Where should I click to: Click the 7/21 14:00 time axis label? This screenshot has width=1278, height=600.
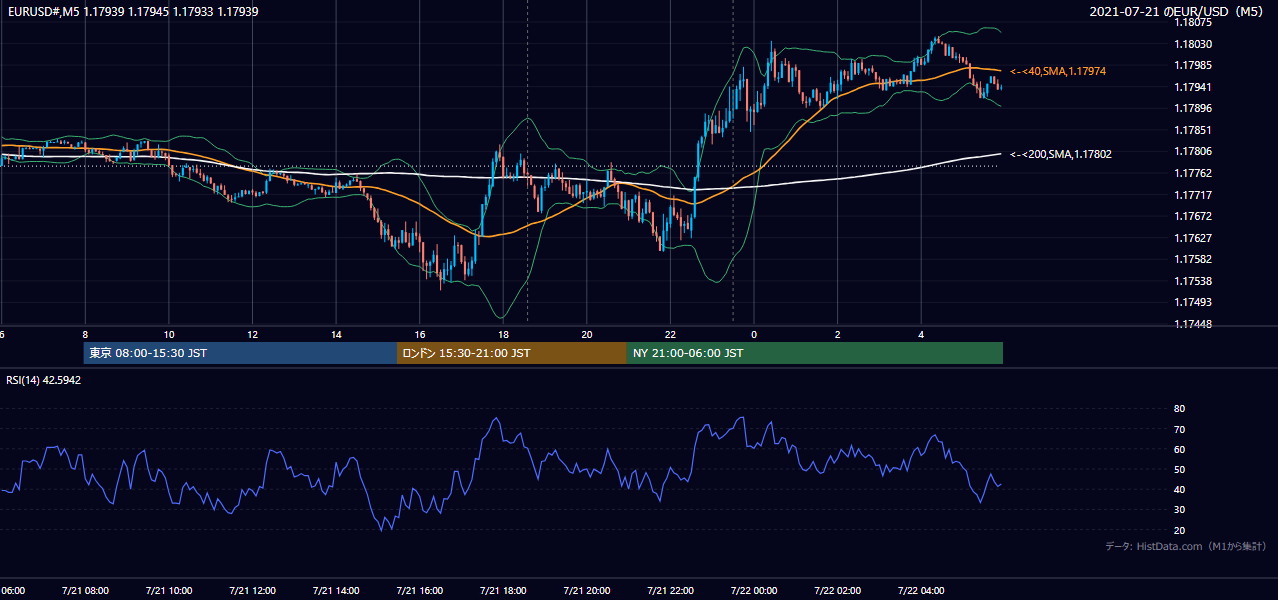(336, 591)
